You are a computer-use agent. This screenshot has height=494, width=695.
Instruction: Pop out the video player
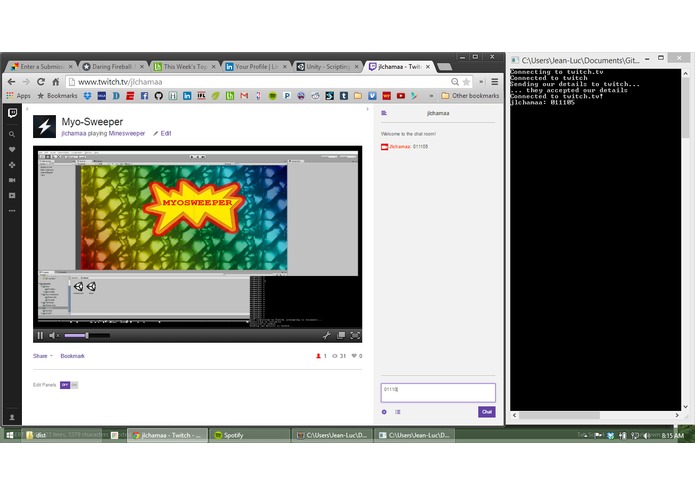point(341,335)
